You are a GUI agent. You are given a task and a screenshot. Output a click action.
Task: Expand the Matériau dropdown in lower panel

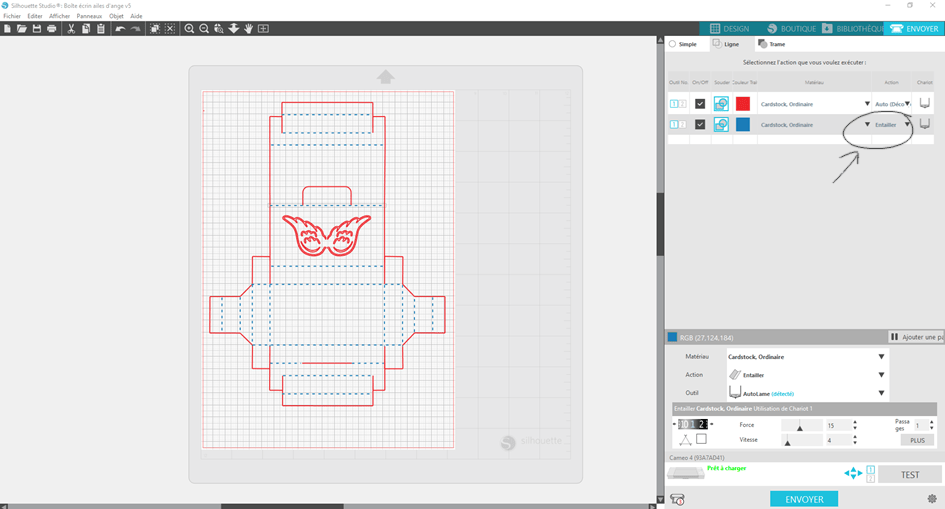pyautogui.click(x=881, y=357)
